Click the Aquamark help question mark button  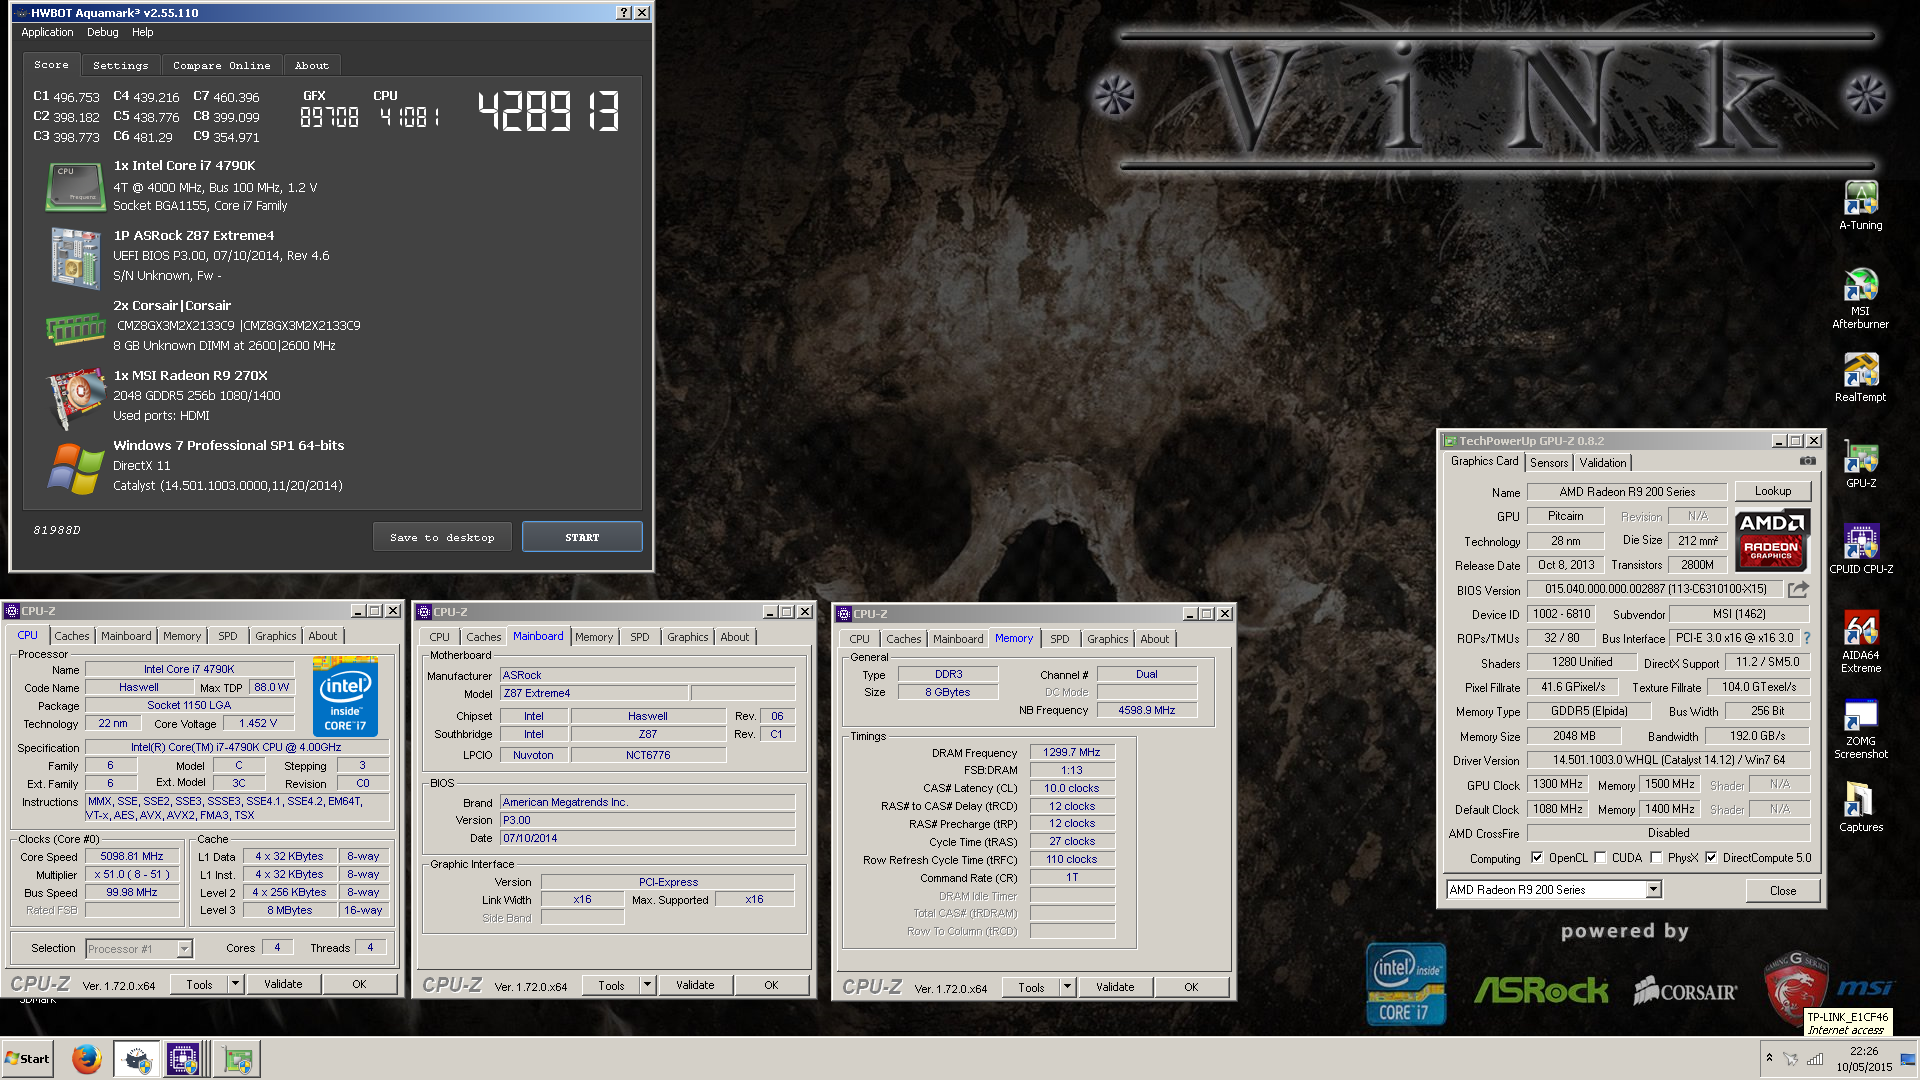624,13
